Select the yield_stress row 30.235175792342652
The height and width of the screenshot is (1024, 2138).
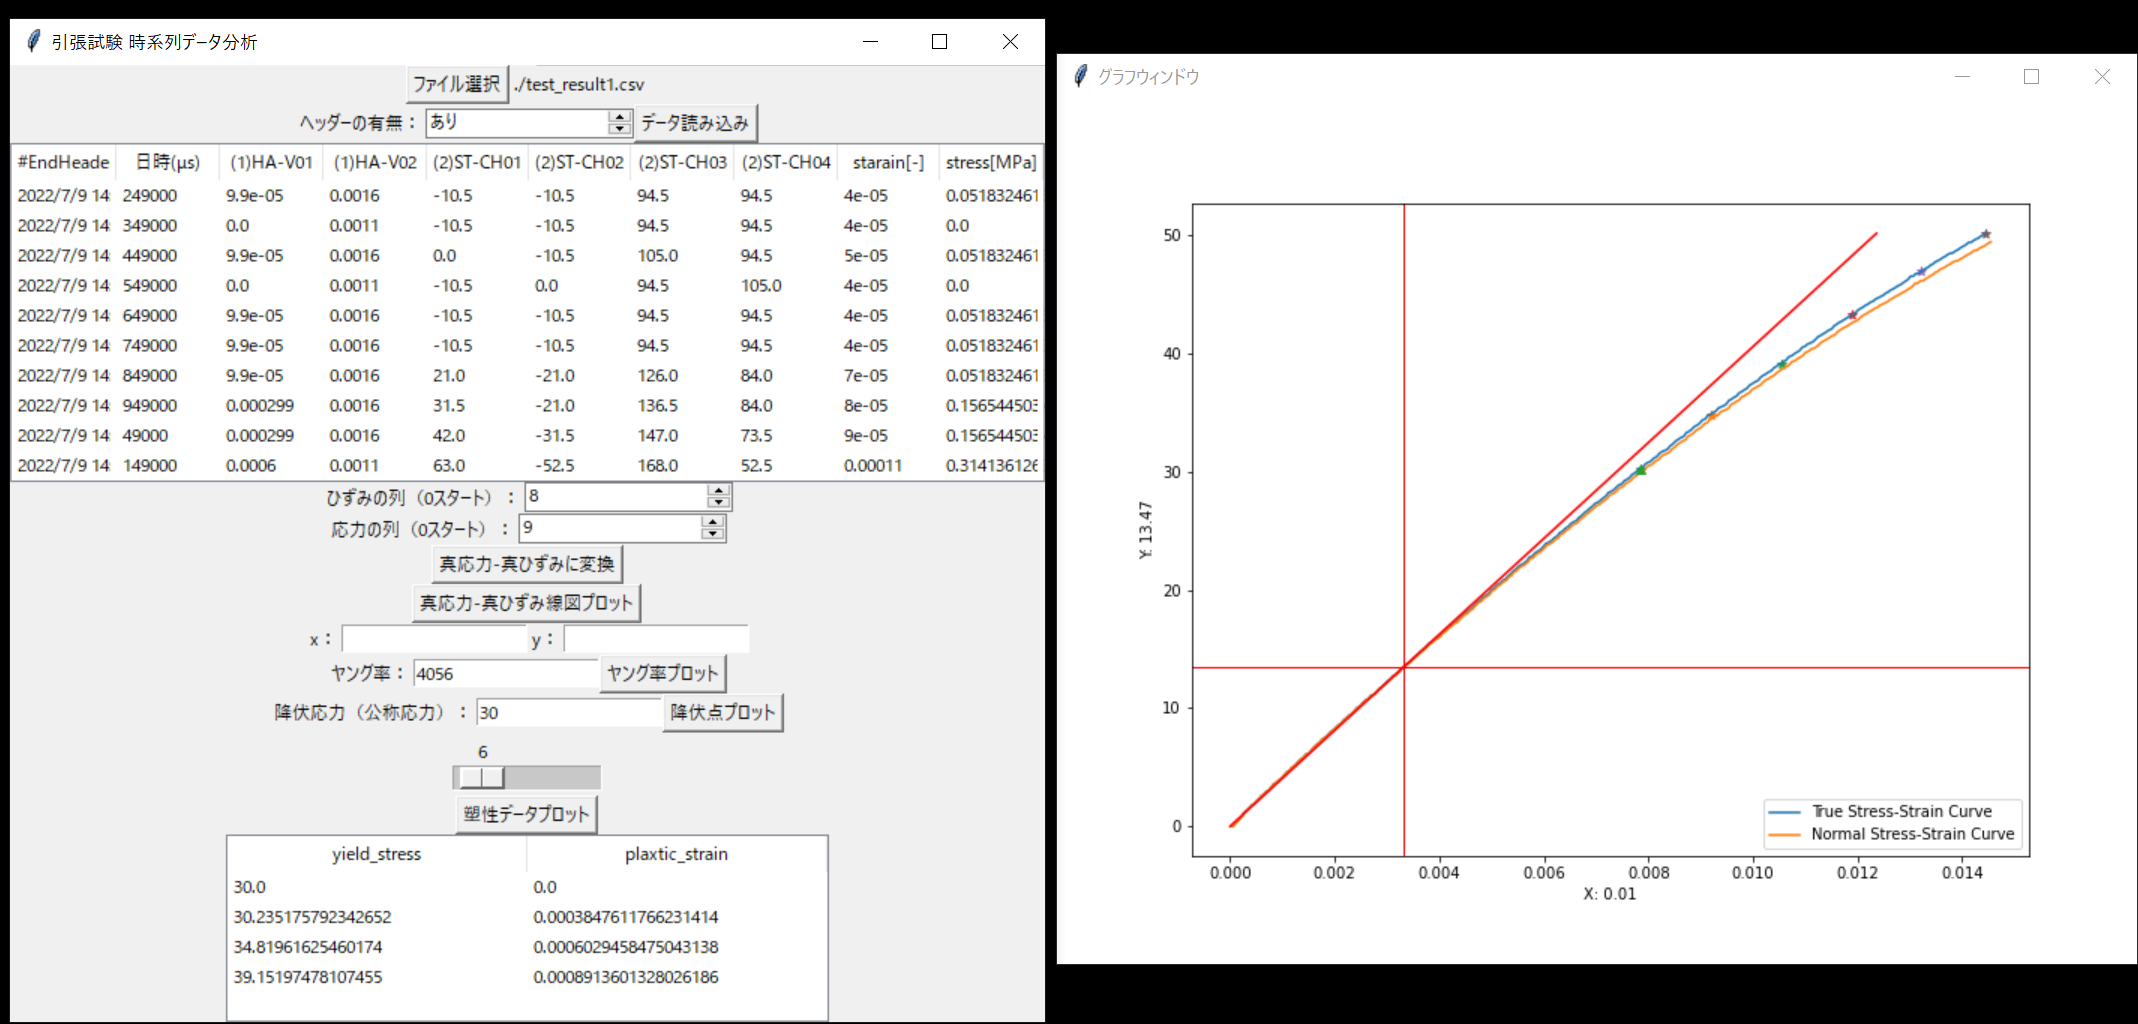click(x=527, y=917)
